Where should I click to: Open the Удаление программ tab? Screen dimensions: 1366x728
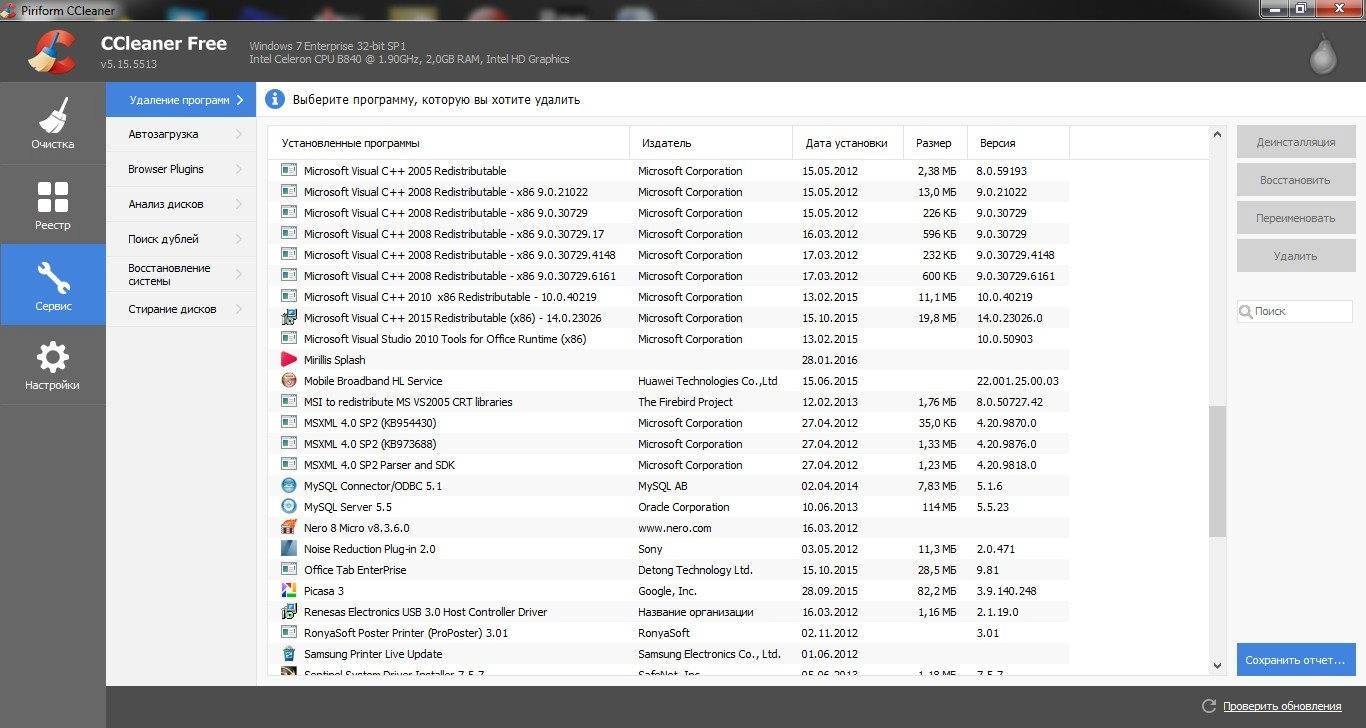(x=181, y=100)
